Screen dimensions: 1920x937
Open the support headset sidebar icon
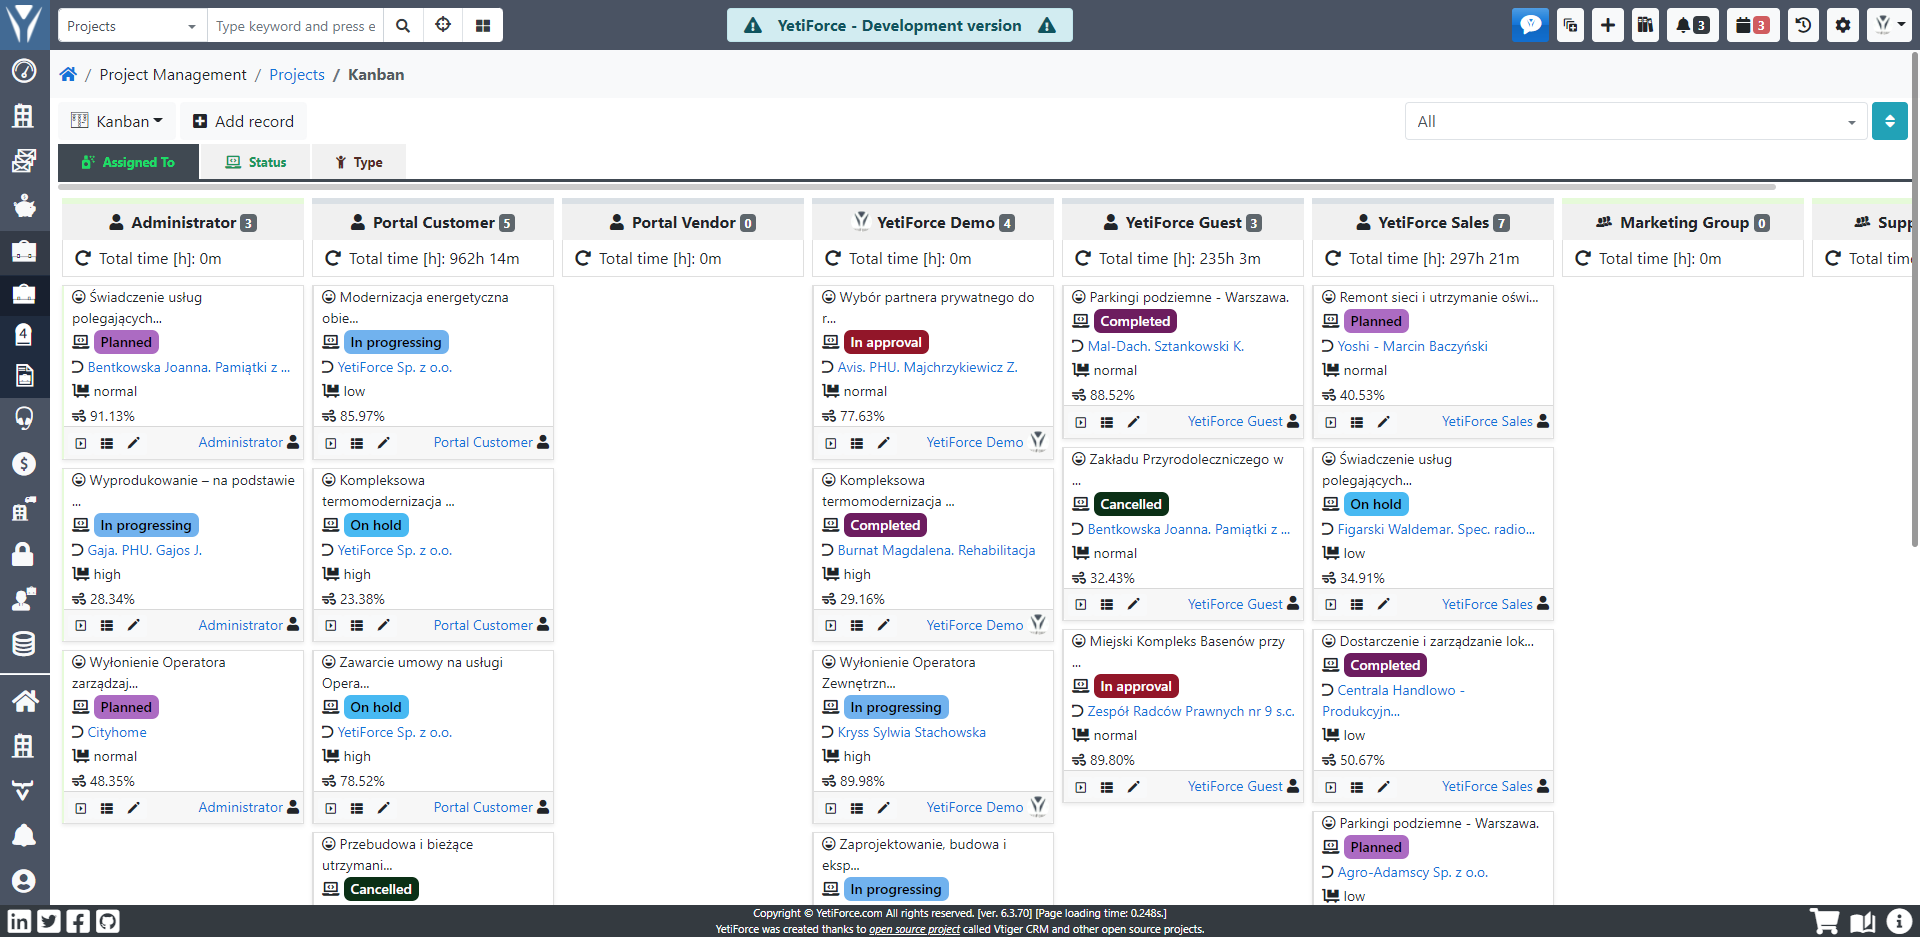click(x=24, y=417)
